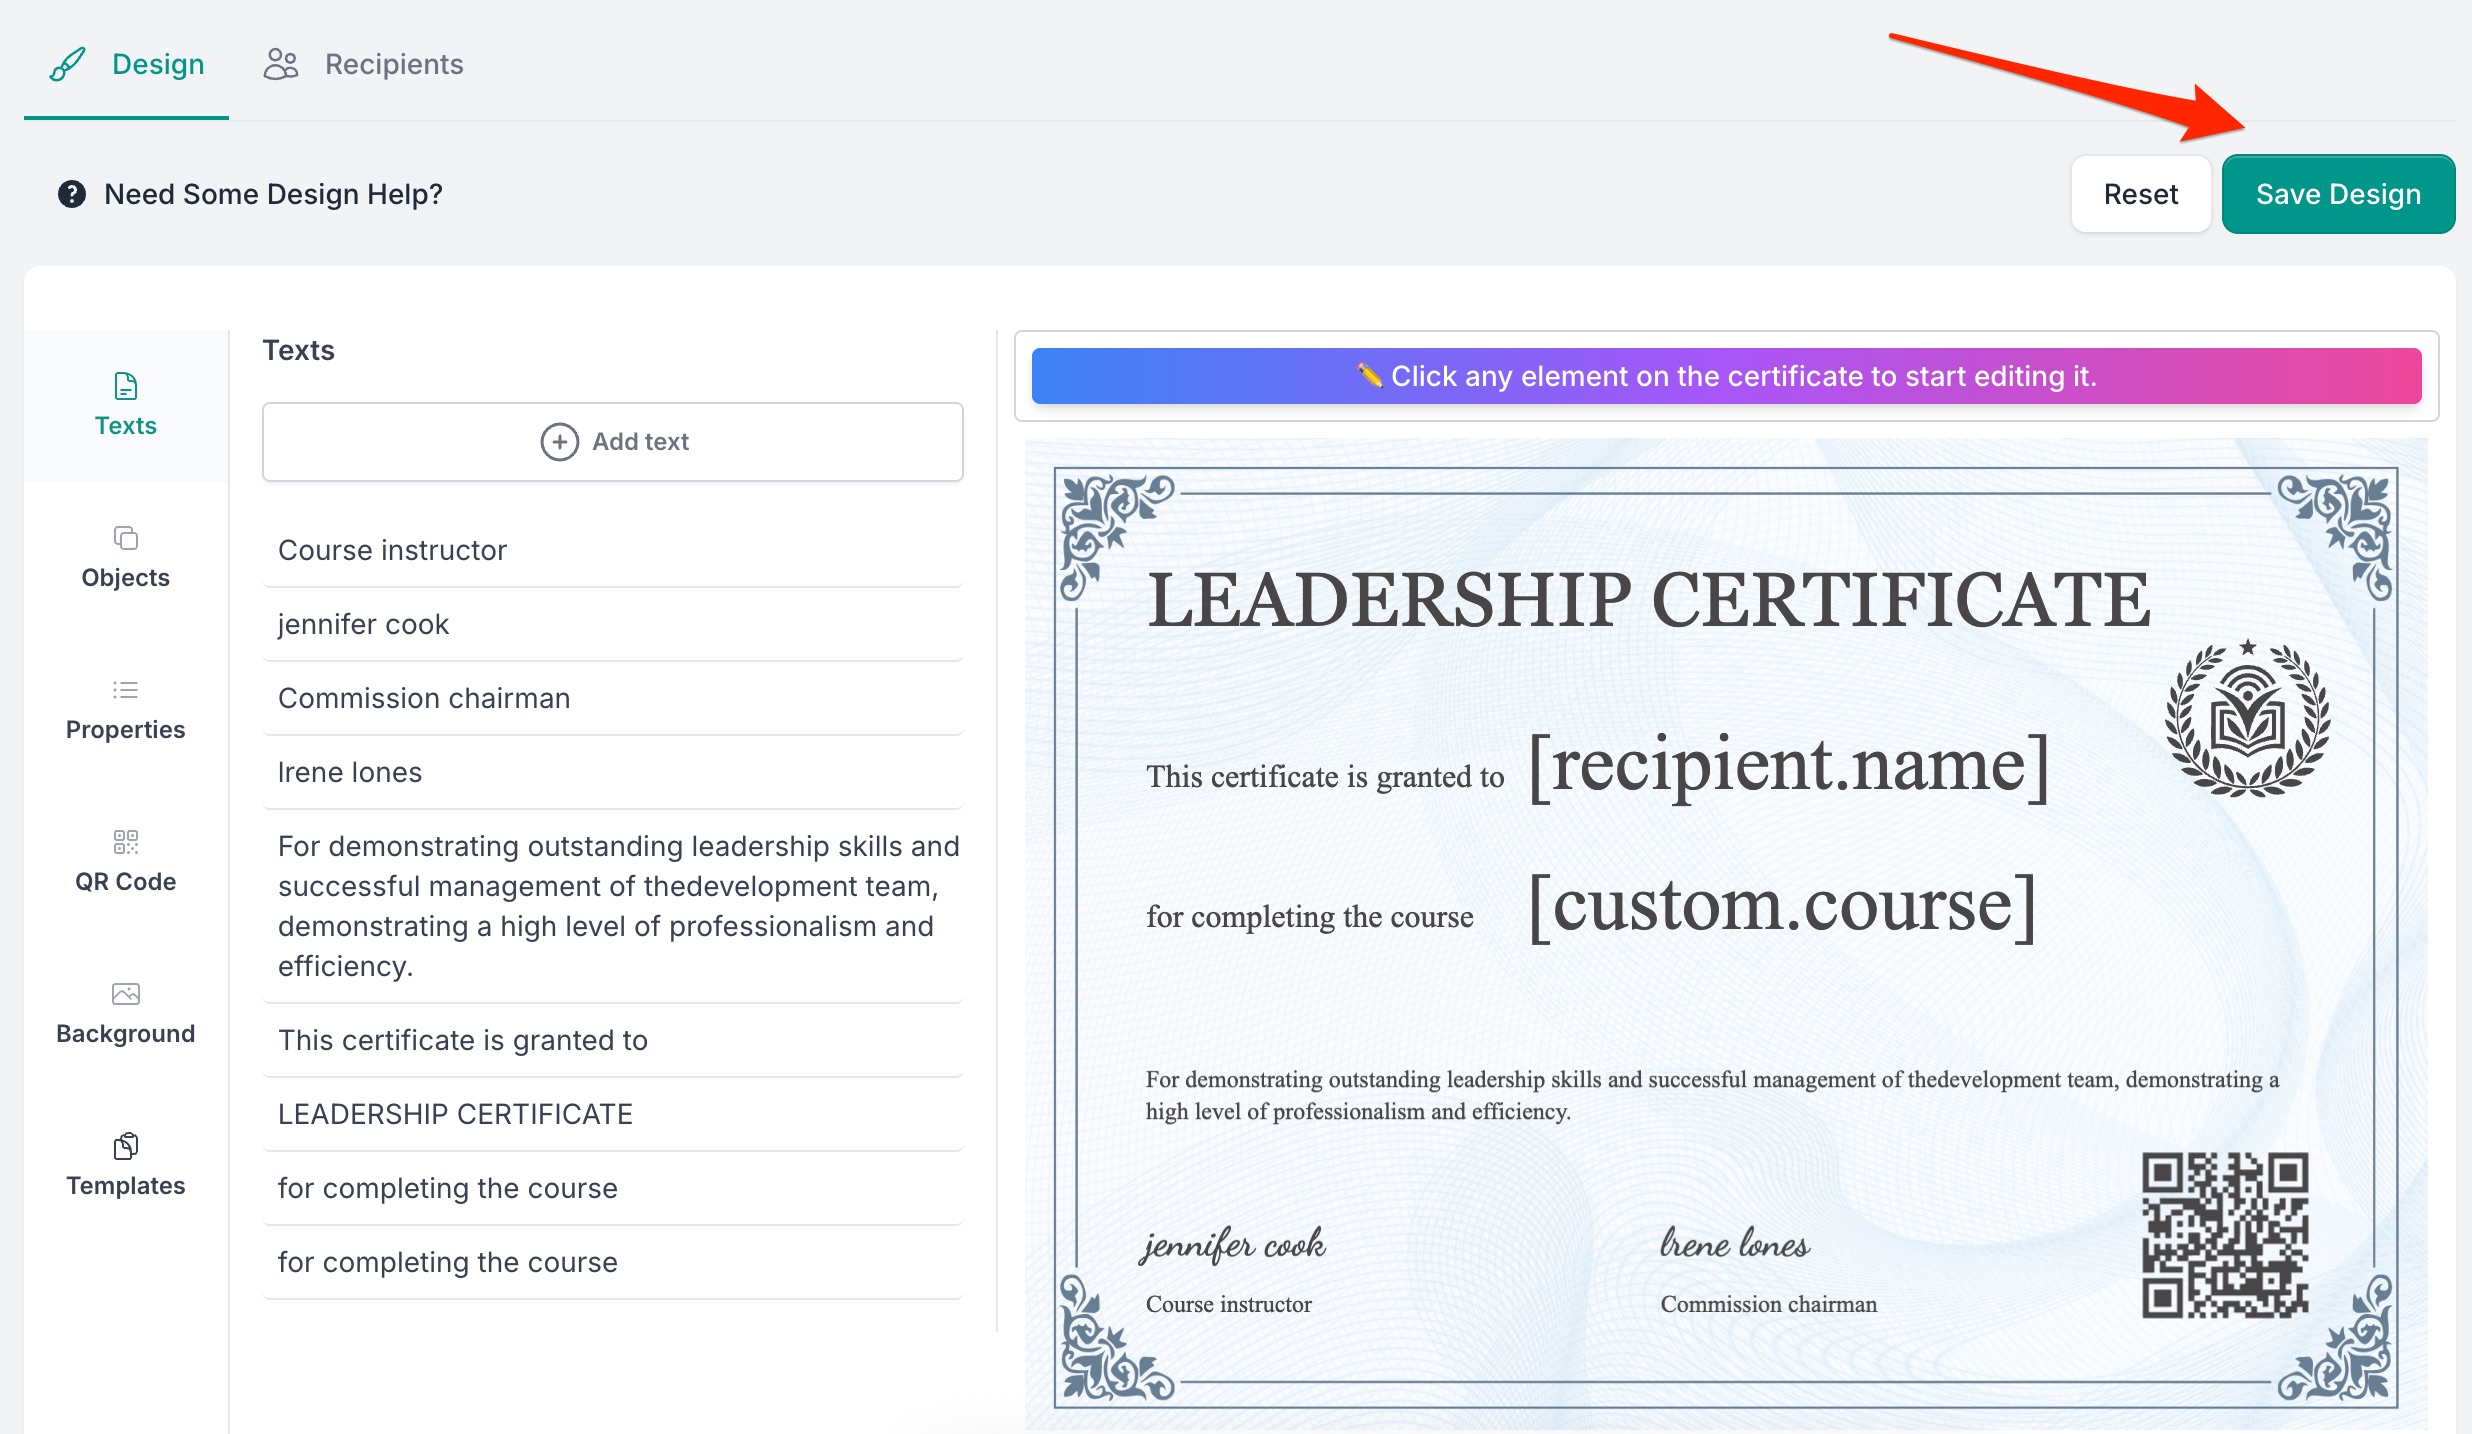Select the 'Course instructor' text item in the list
This screenshot has width=2472, height=1434.
tap(393, 550)
